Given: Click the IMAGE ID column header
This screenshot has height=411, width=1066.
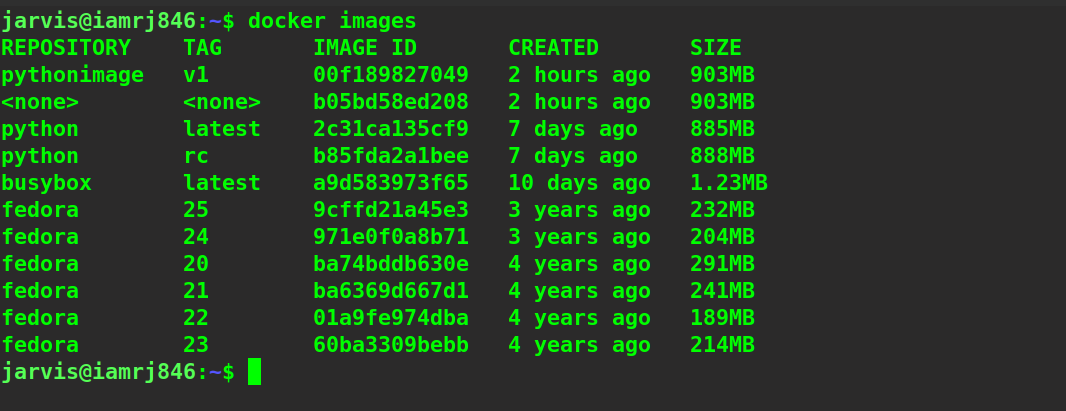Looking at the screenshot, I should [x=365, y=48].
